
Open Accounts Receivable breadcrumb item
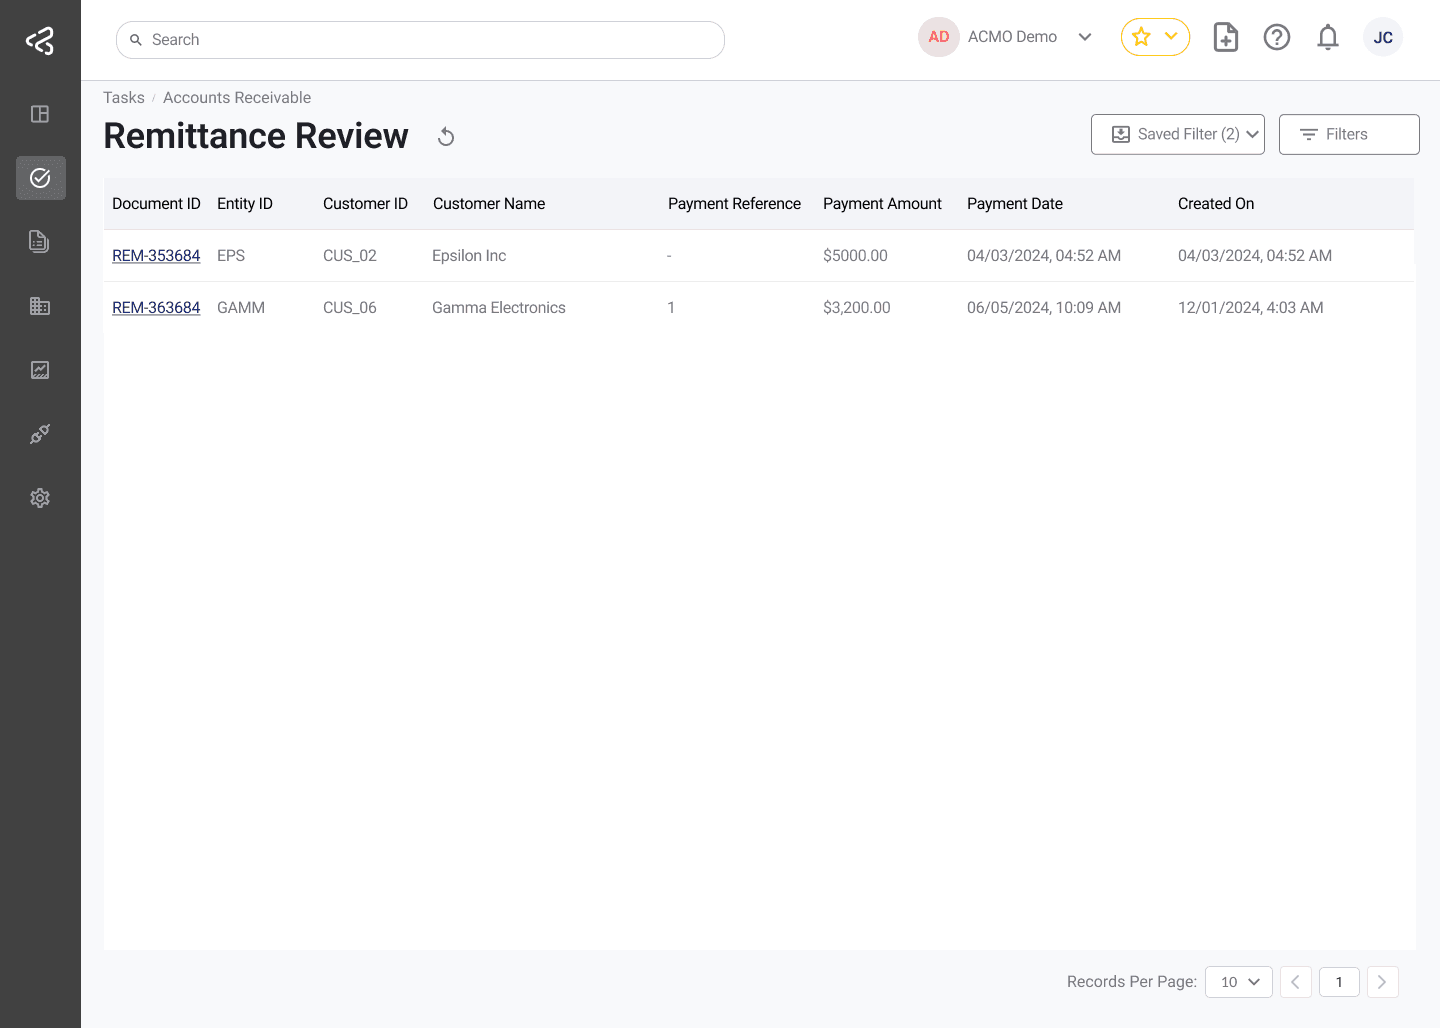click(x=237, y=97)
